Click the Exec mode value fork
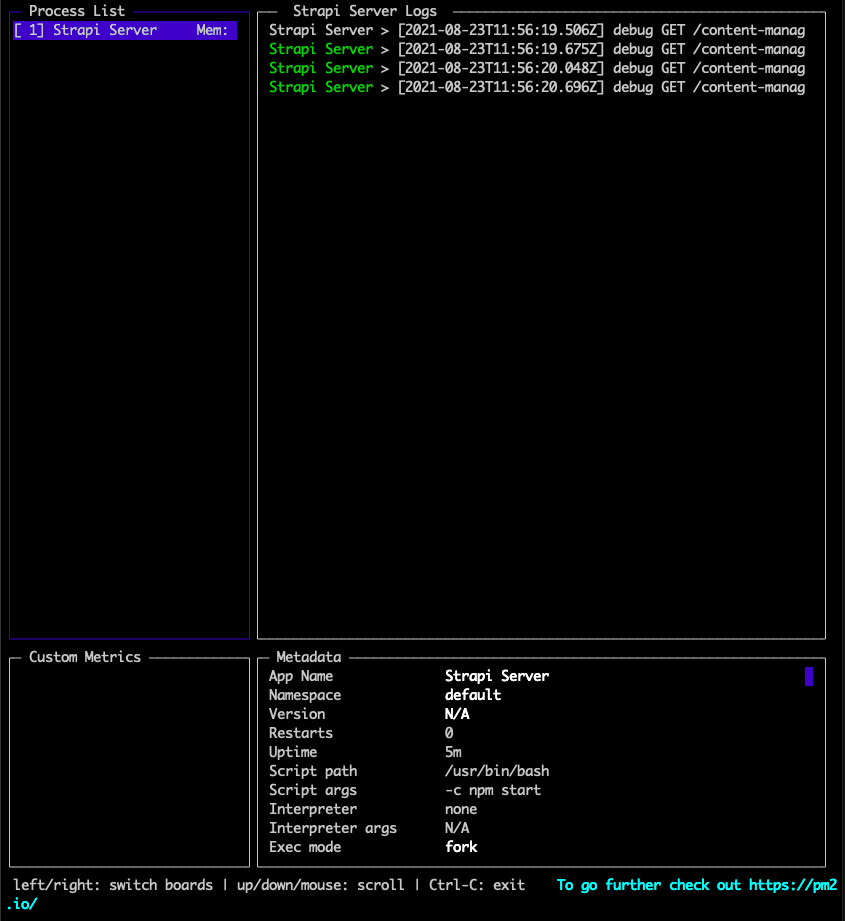Screen dimensions: 845x921 click(x=461, y=847)
